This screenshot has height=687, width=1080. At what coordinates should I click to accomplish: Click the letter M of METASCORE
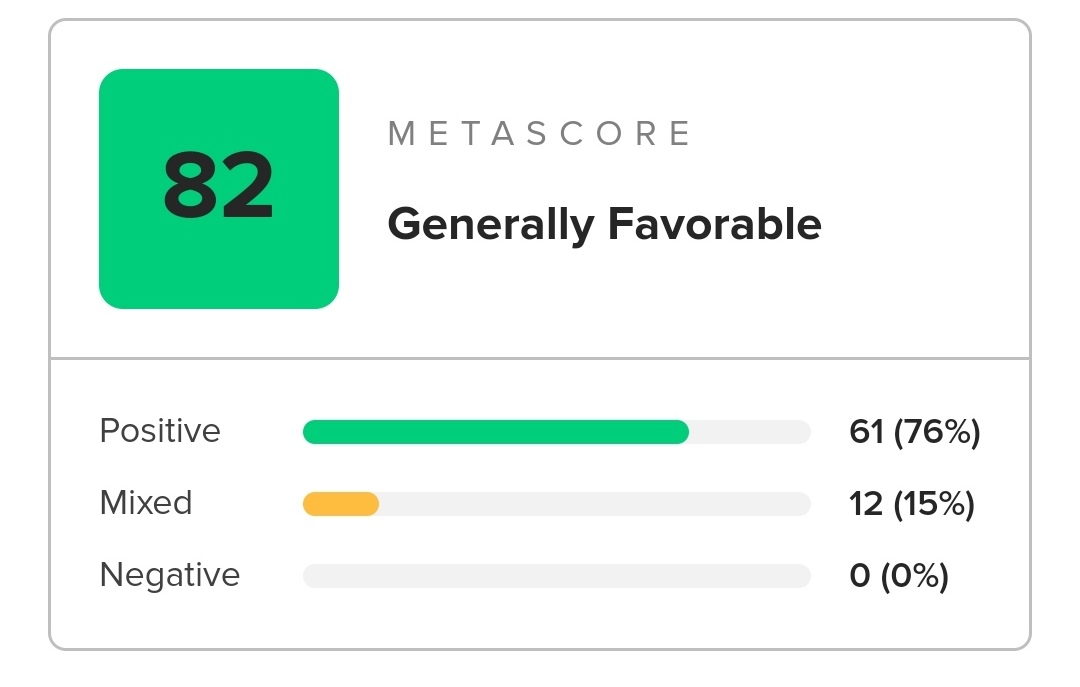(x=401, y=134)
